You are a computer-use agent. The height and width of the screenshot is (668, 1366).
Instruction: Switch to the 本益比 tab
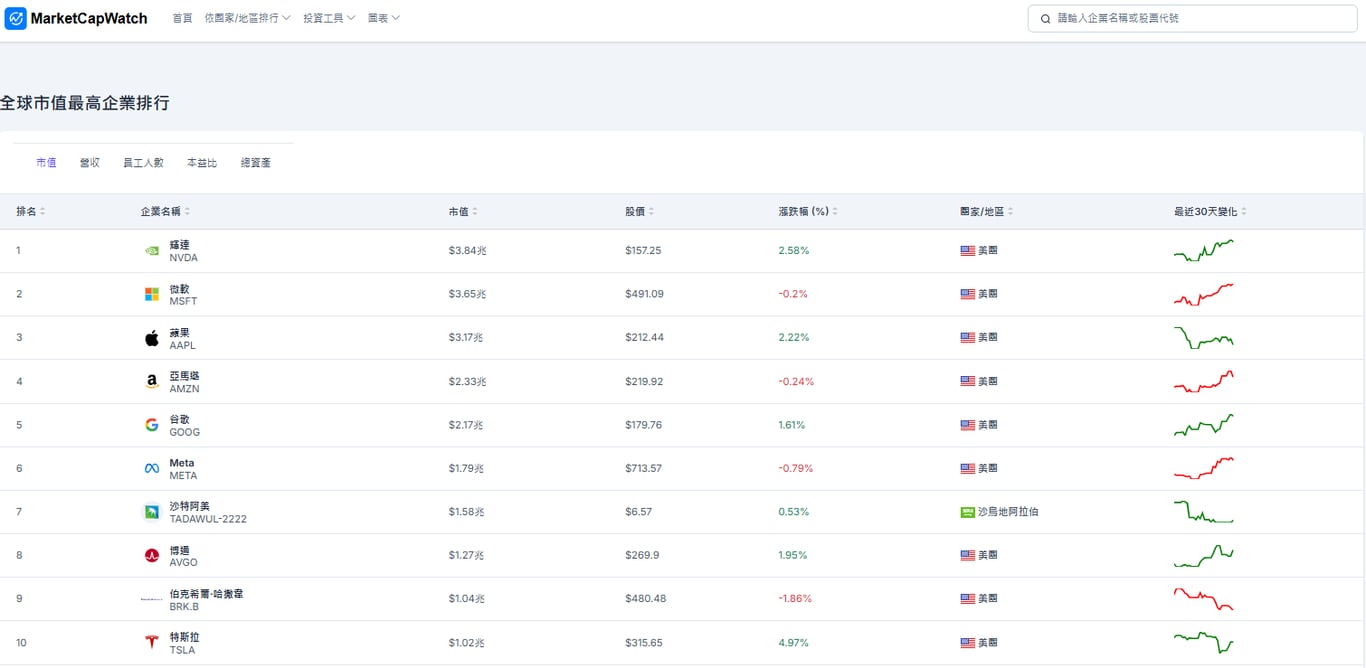[x=202, y=163]
